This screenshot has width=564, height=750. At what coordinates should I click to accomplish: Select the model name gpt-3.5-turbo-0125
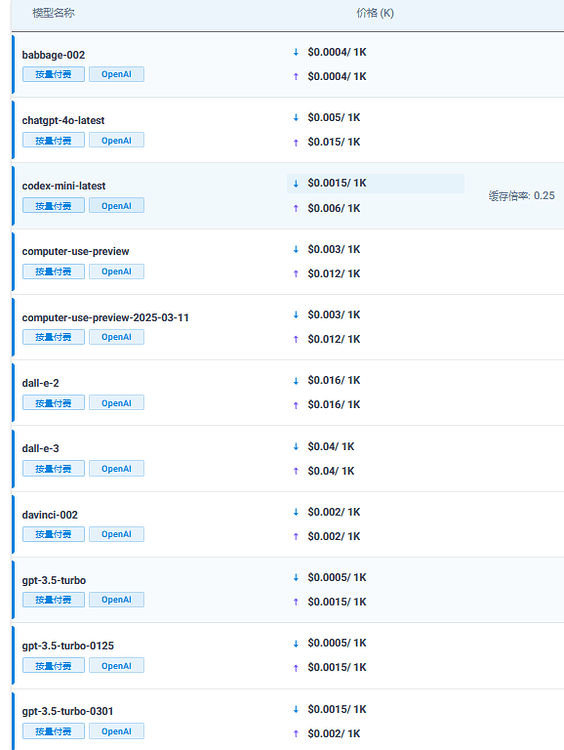click(x=68, y=646)
